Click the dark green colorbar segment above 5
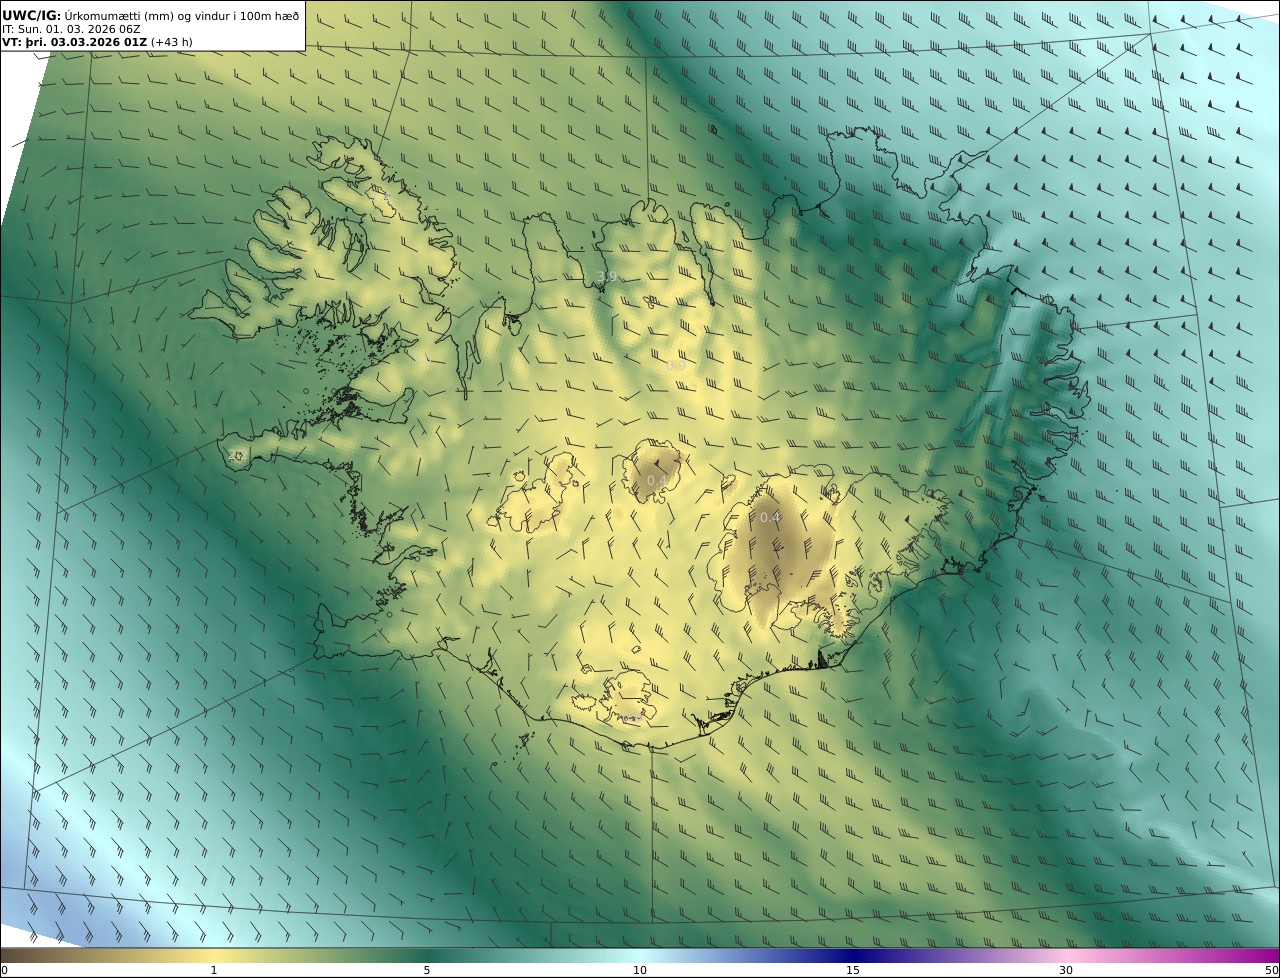The width and height of the screenshot is (1280, 978). pos(427,955)
